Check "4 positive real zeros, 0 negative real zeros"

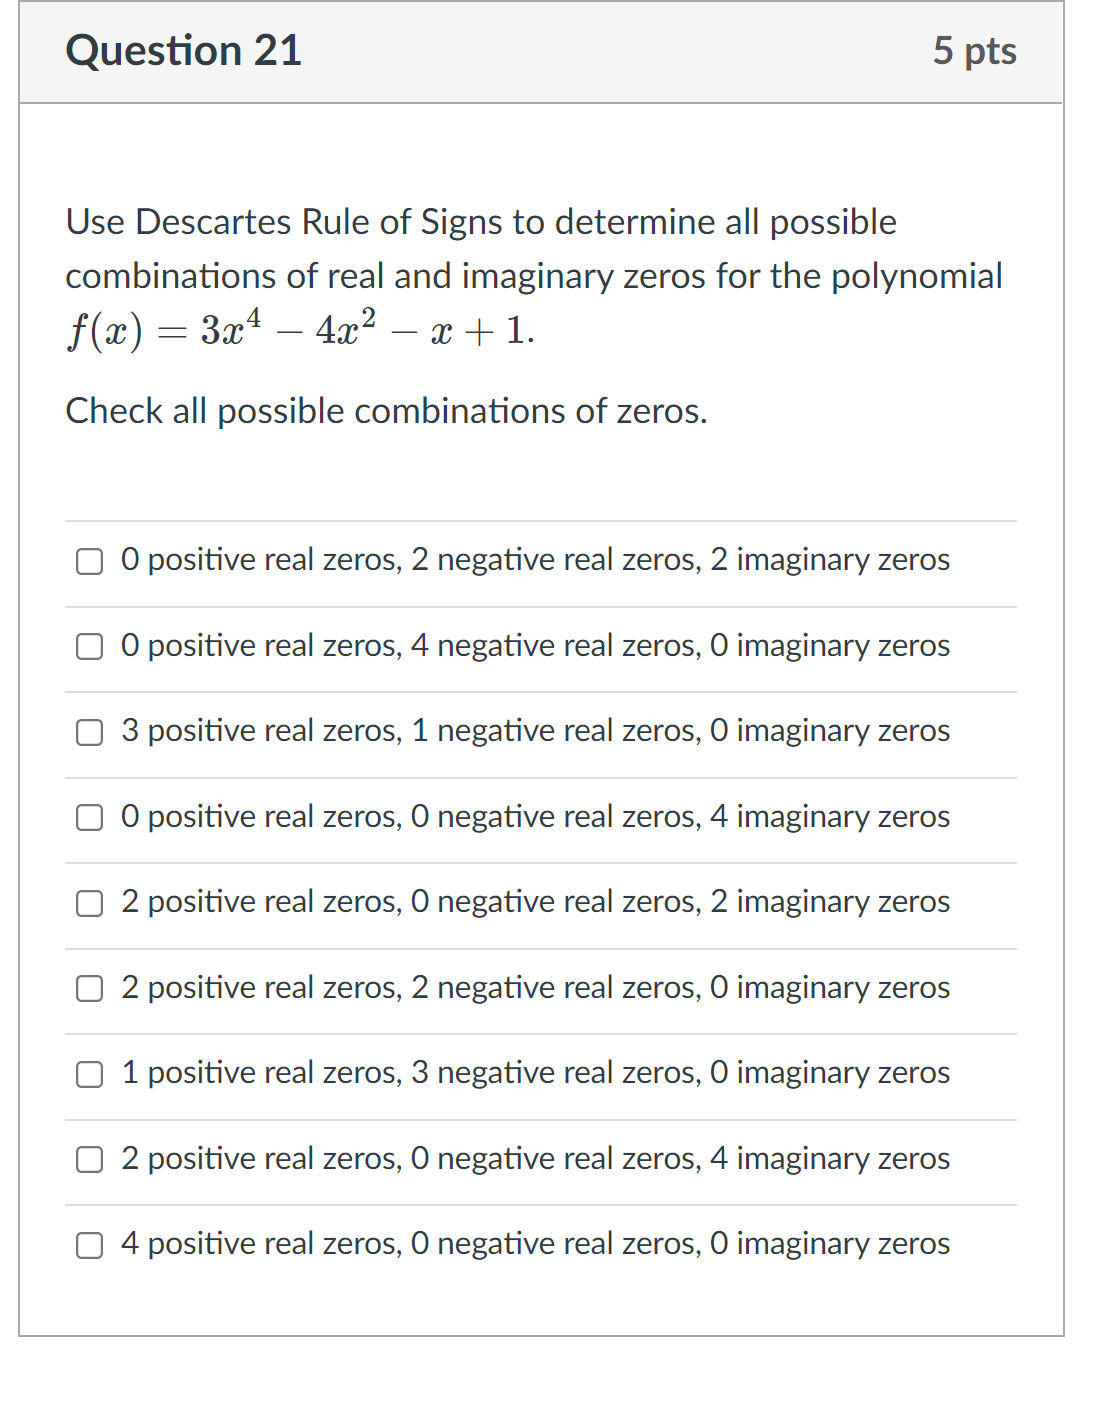pos(90,1246)
